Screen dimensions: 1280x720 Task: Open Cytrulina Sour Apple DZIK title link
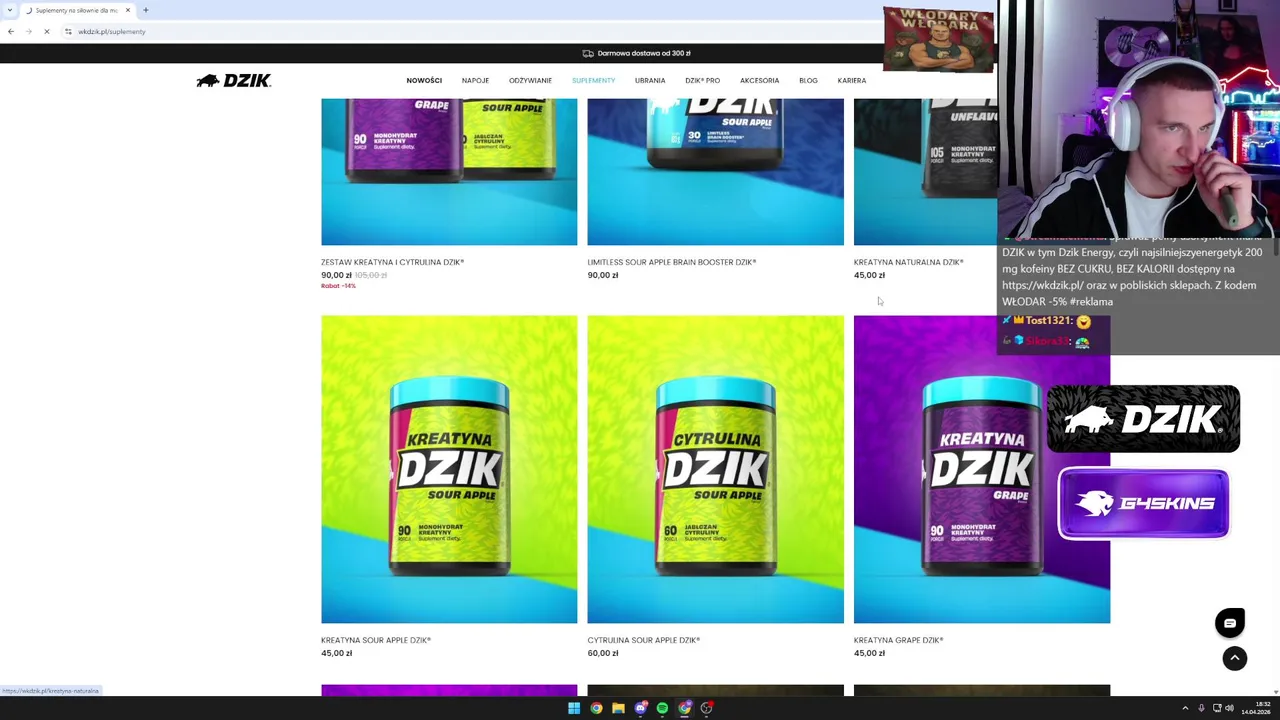(643, 640)
